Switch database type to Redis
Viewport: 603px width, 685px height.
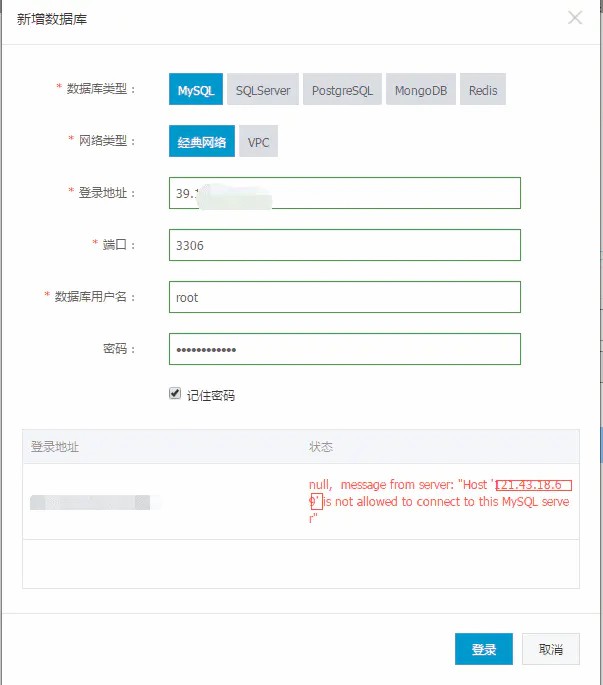(x=483, y=90)
